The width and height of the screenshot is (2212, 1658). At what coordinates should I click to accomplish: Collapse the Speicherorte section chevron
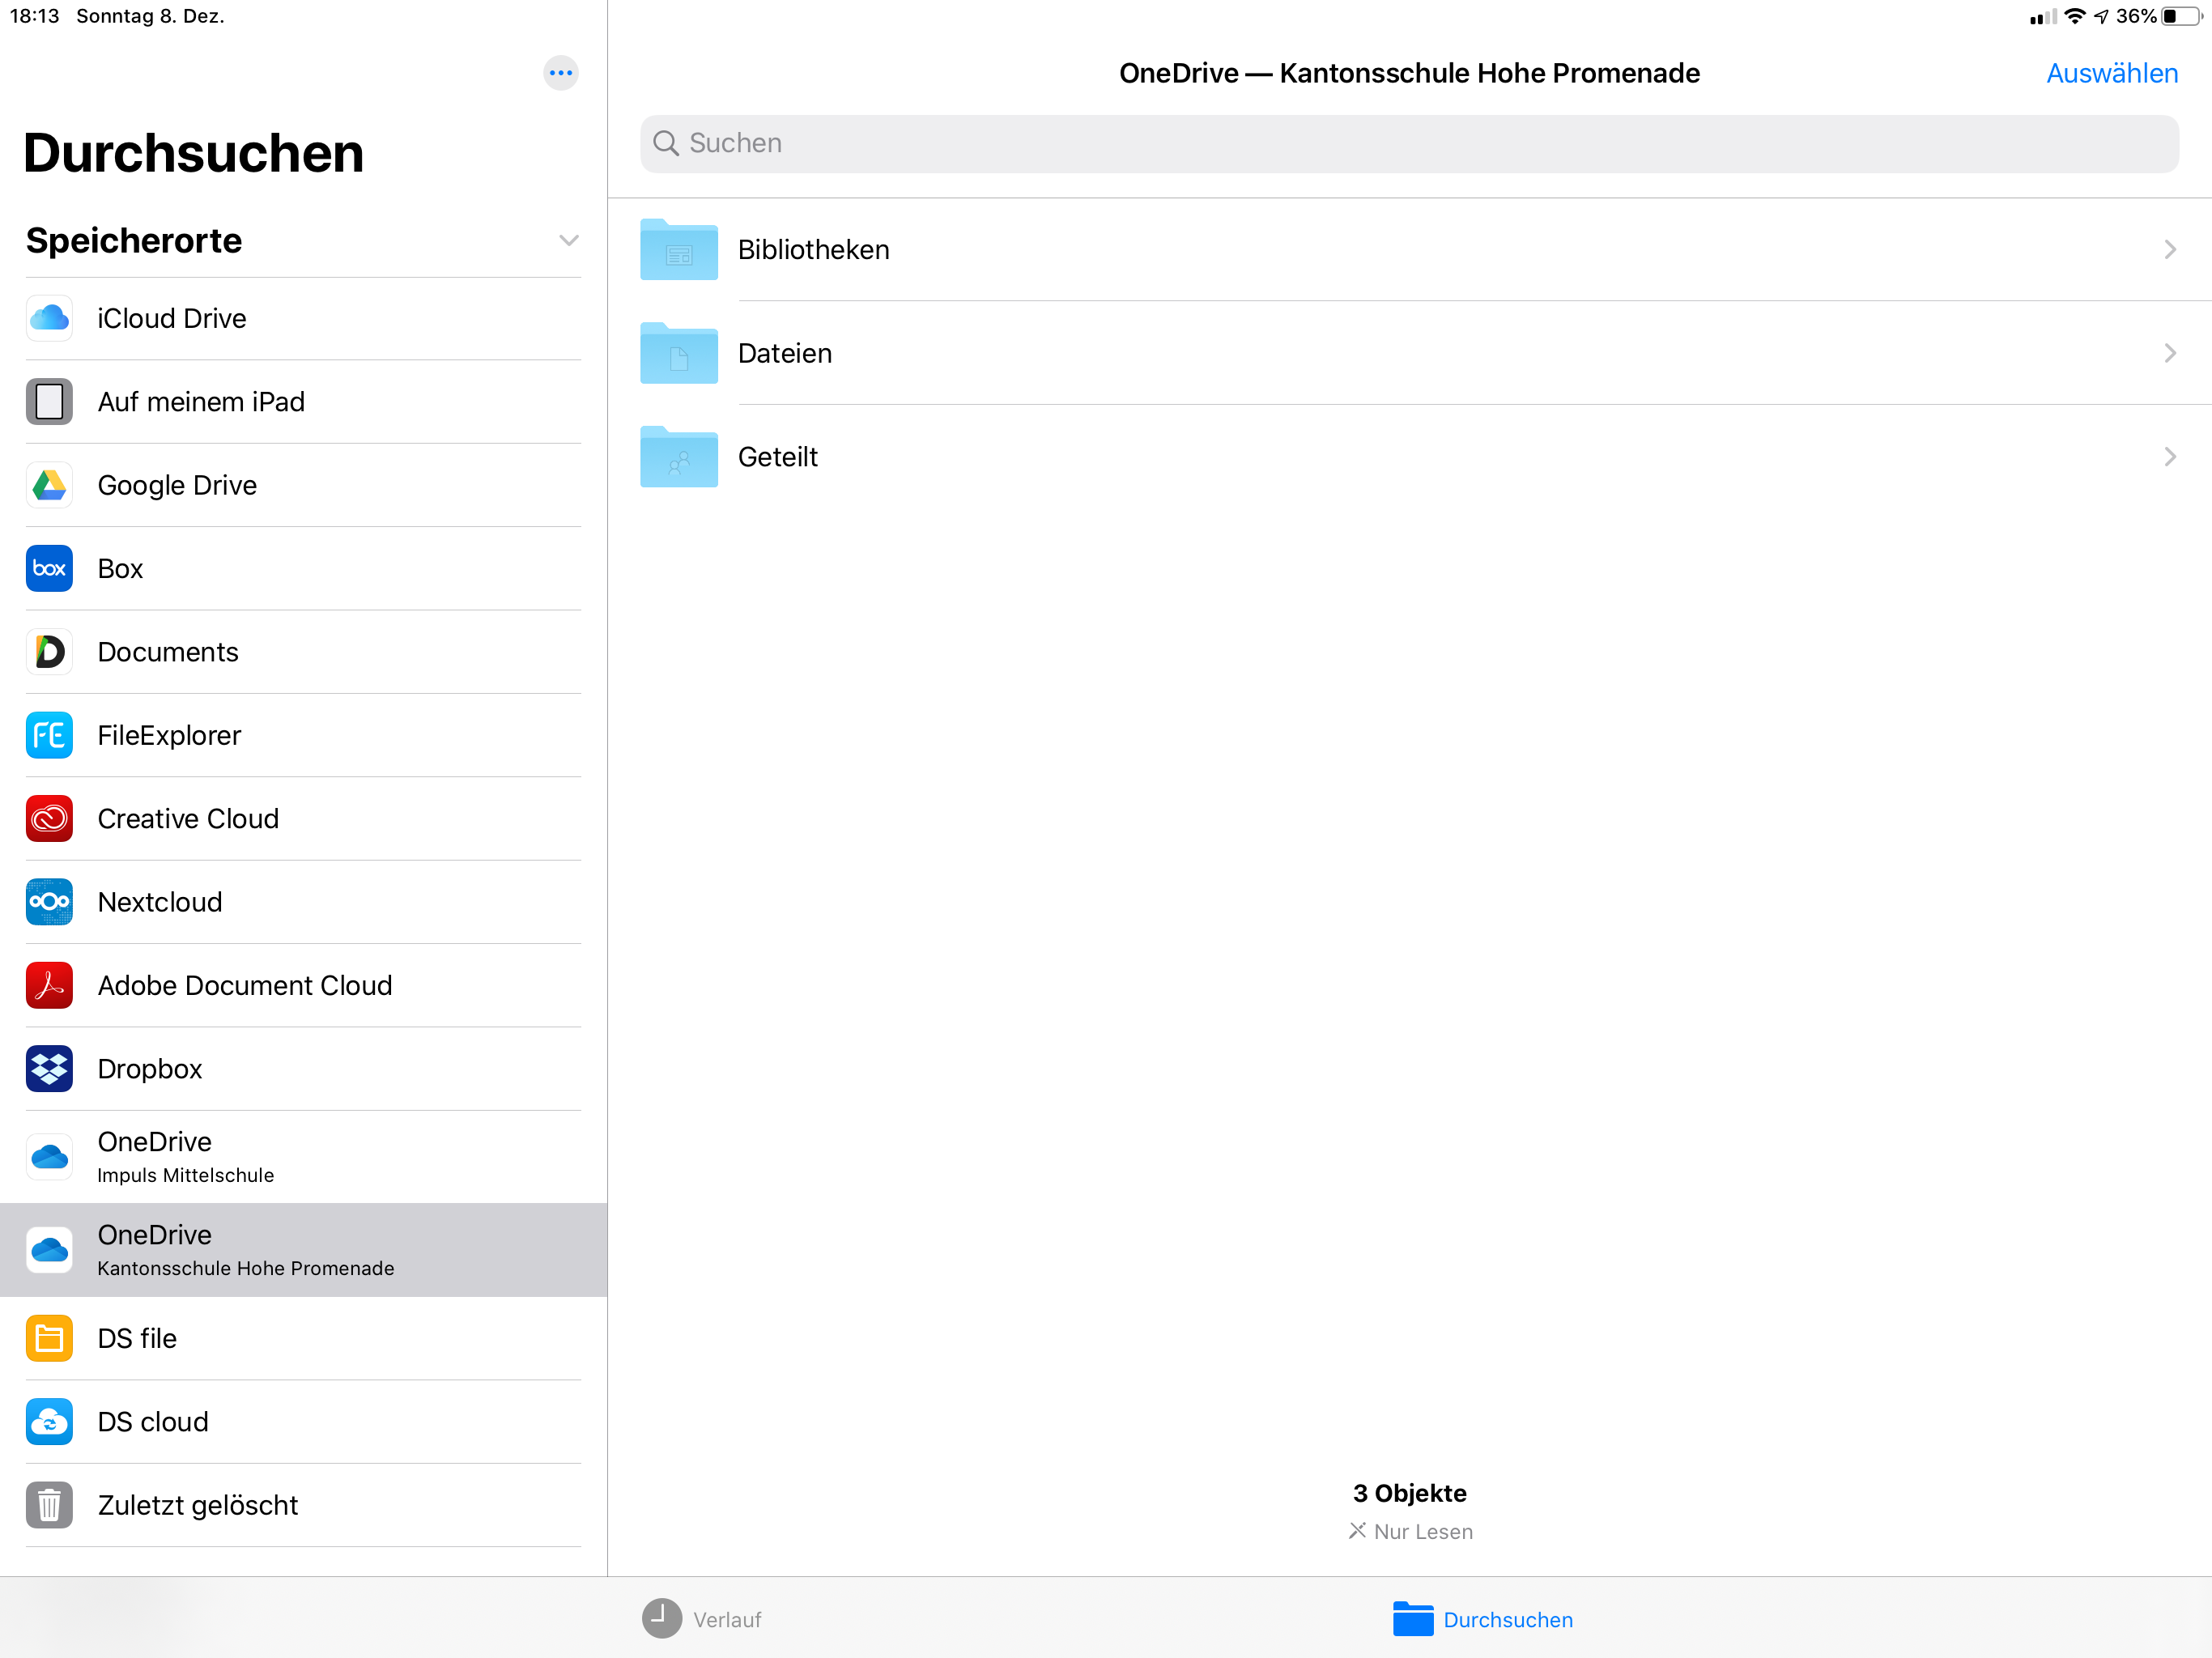click(568, 241)
